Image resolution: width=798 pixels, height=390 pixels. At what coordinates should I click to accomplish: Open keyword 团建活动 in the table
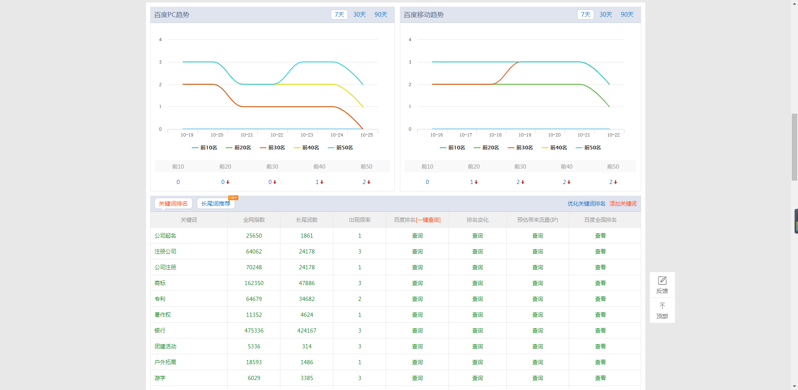click(x=165, y=346)
